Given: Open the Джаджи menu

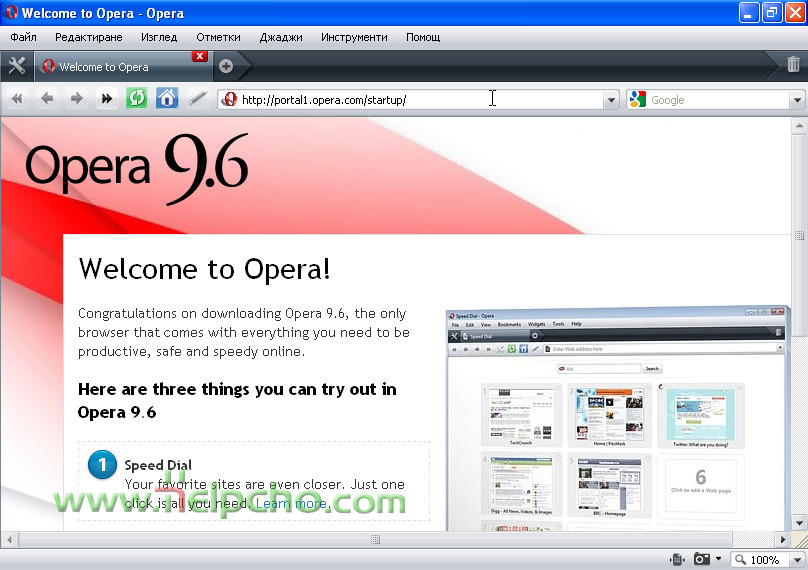Looking at the screenshot, I should [281, 37].
